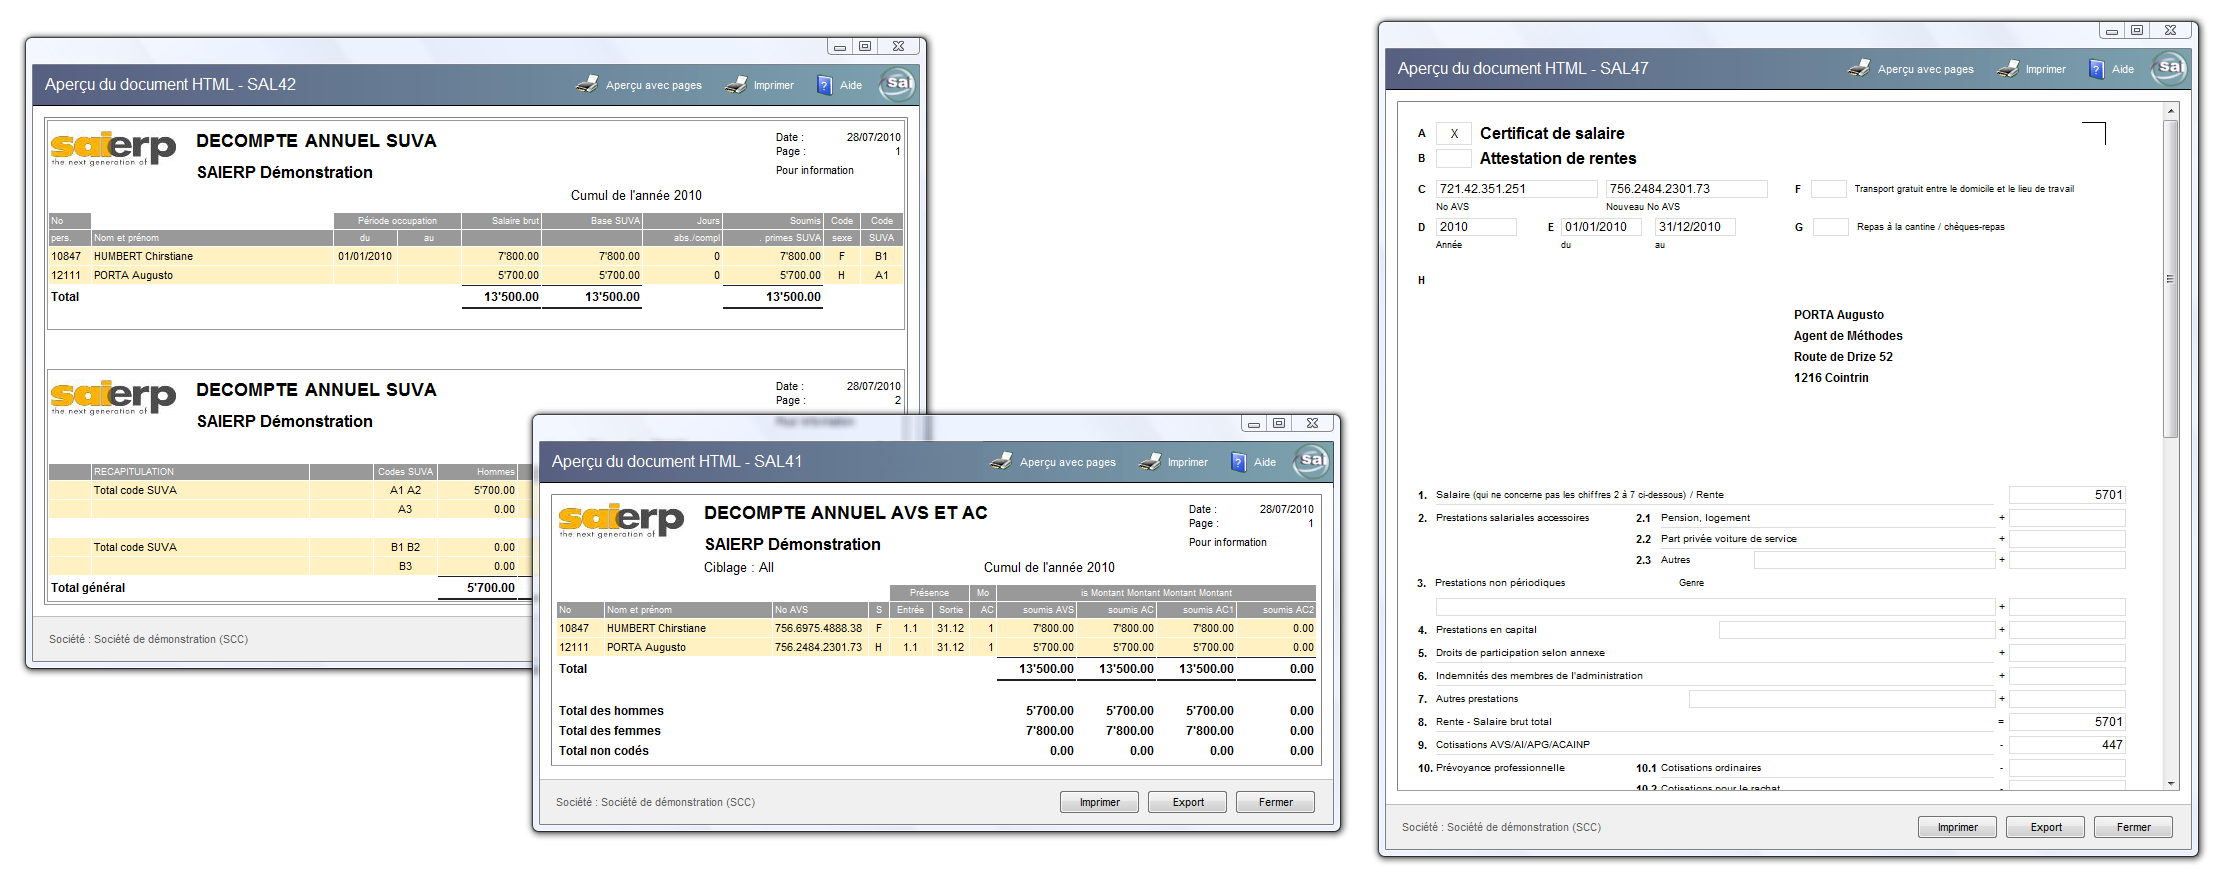Click Imprimer printer icon in SAL47 header
The image size is (2222, 878).
click(2008, 68)
